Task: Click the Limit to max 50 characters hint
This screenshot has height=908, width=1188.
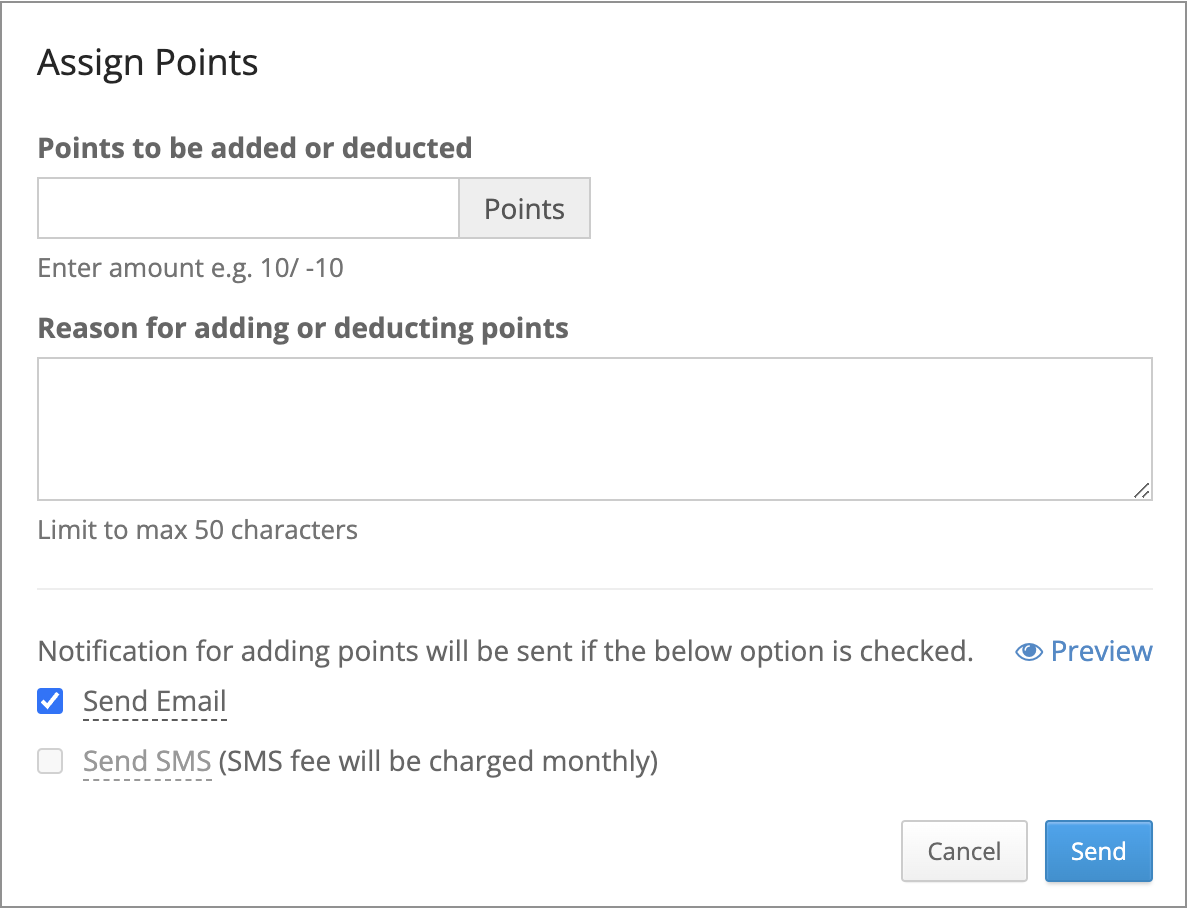Action: point(197,530)
